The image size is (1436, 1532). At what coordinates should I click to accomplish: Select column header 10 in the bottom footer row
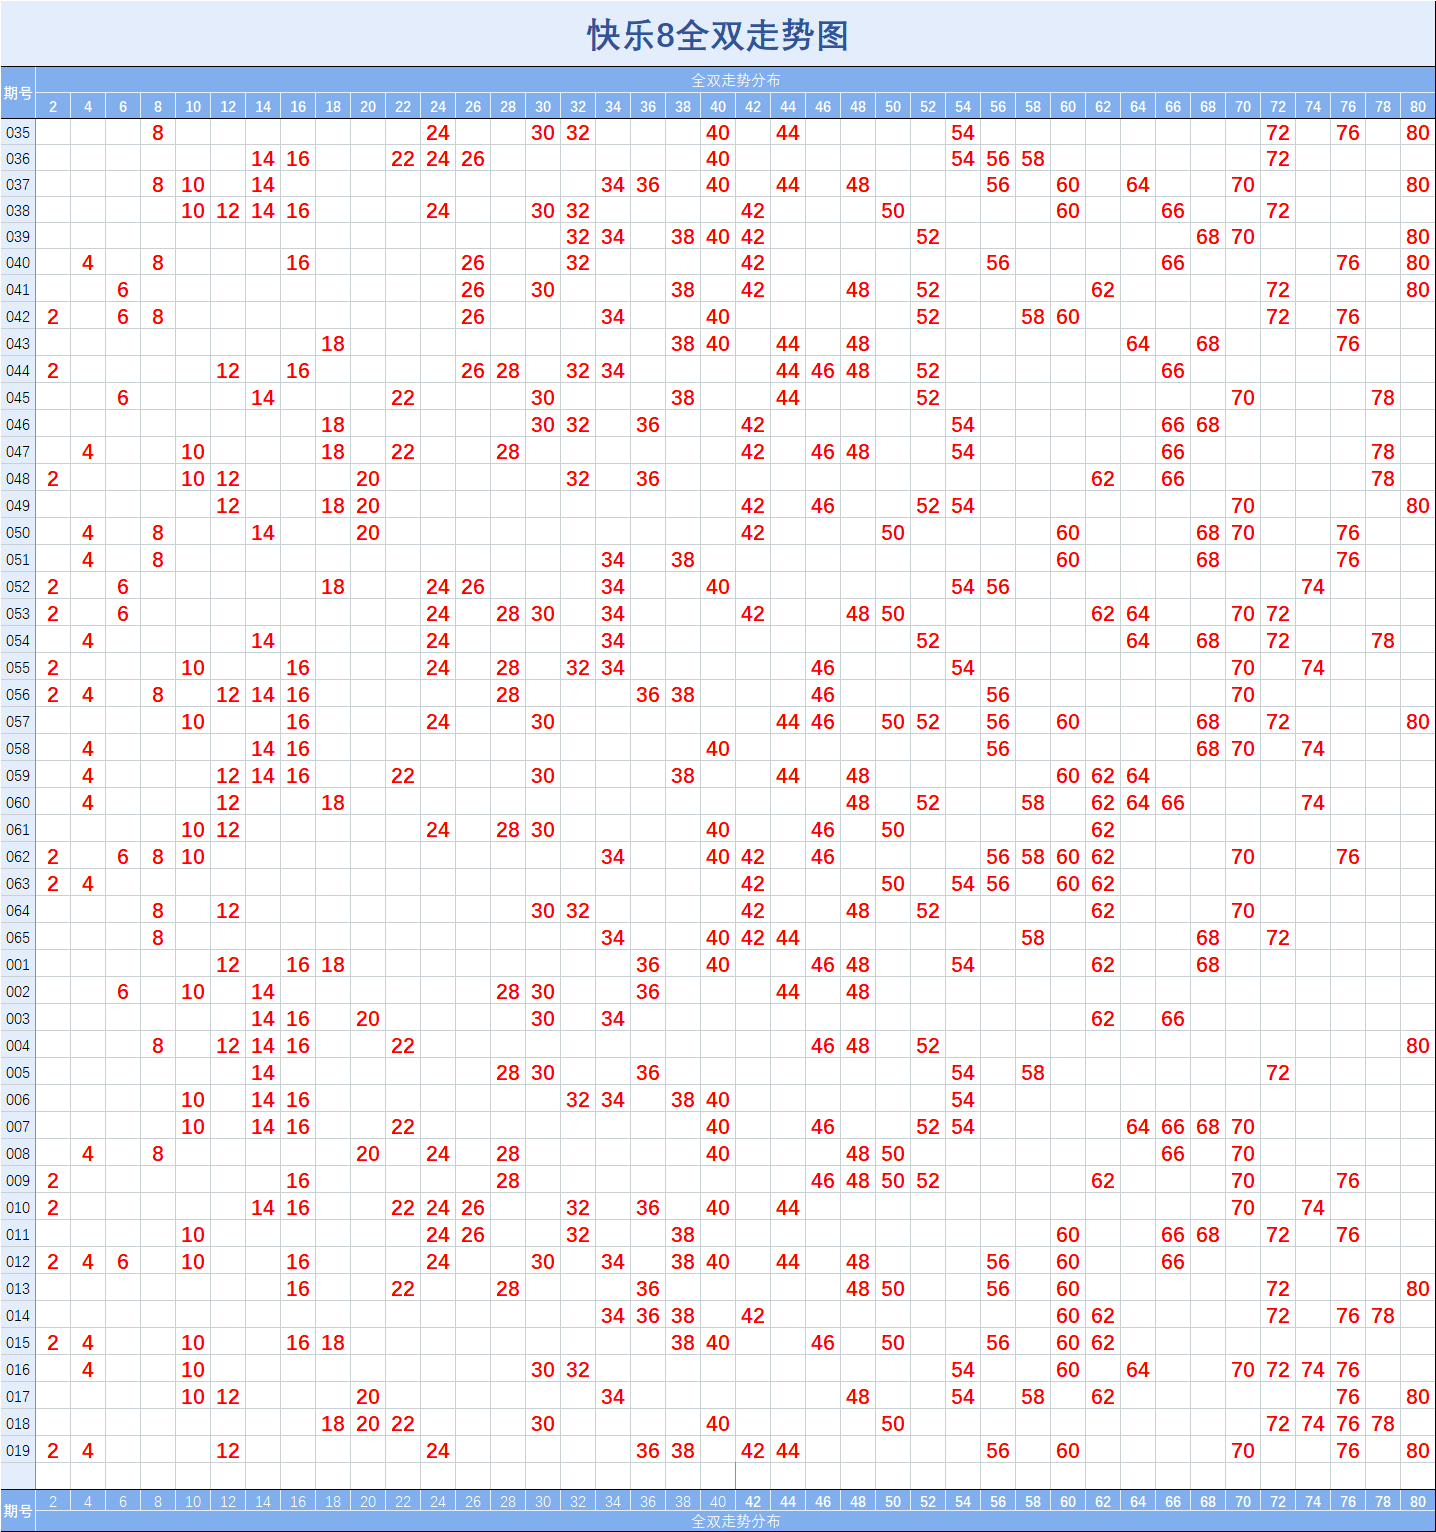(193, 1501)
